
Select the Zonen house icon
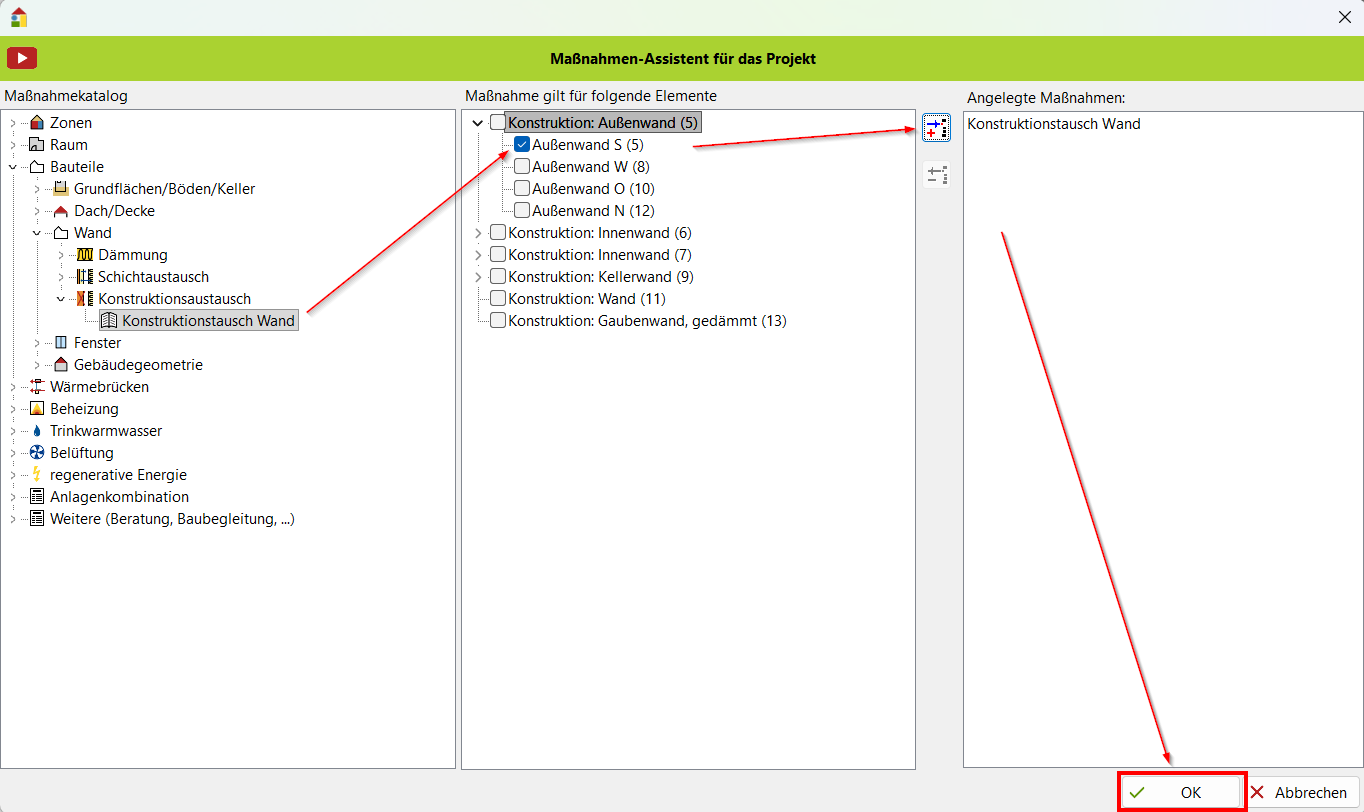click(x=37, y=123)
